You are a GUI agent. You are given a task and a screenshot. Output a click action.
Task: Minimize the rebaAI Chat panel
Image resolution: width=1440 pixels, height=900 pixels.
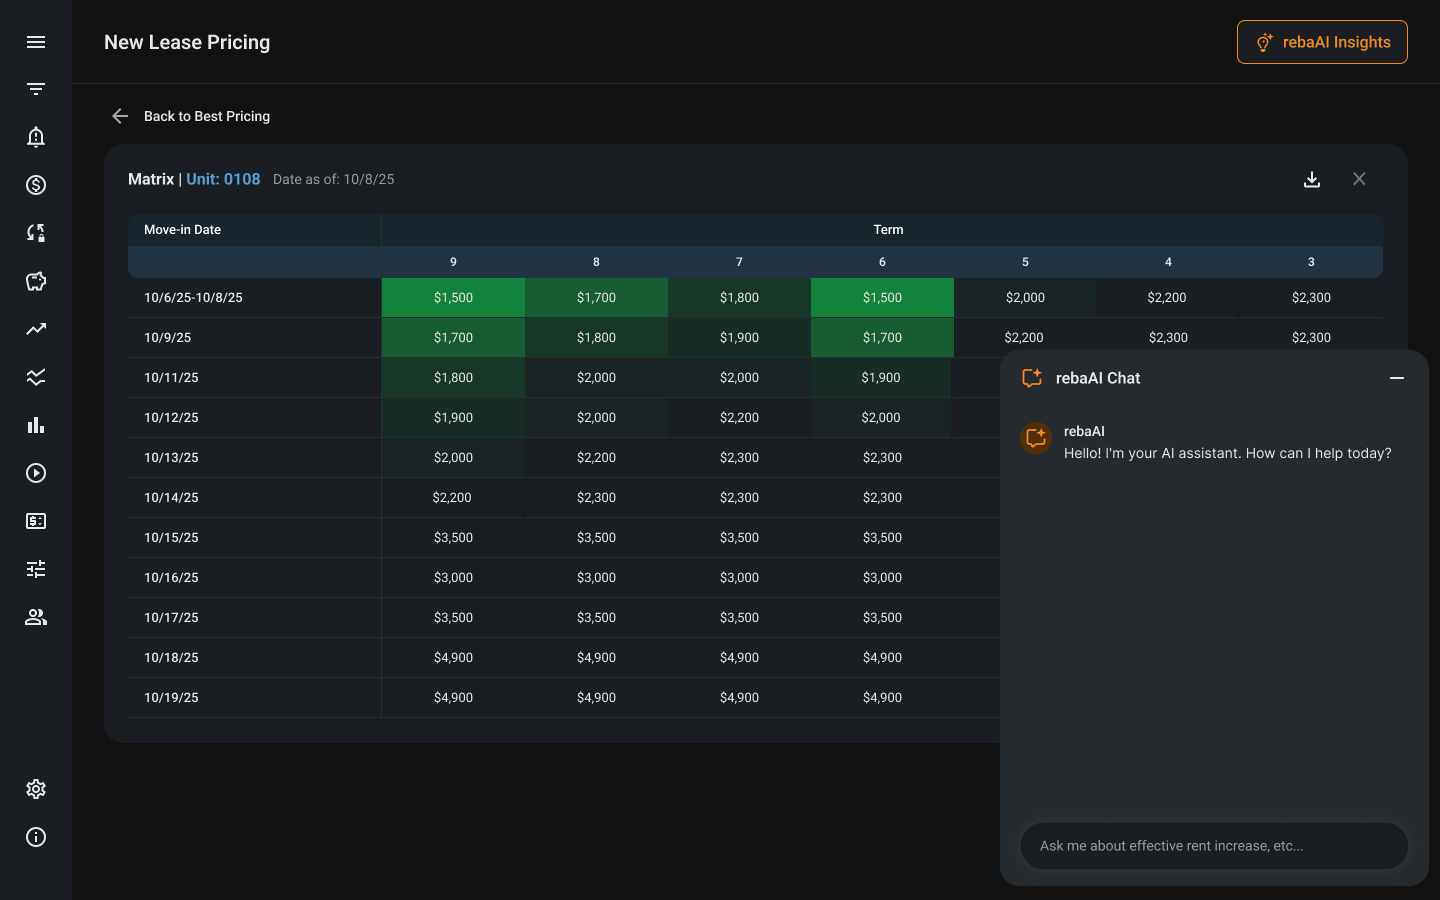tap(1397, 378)
